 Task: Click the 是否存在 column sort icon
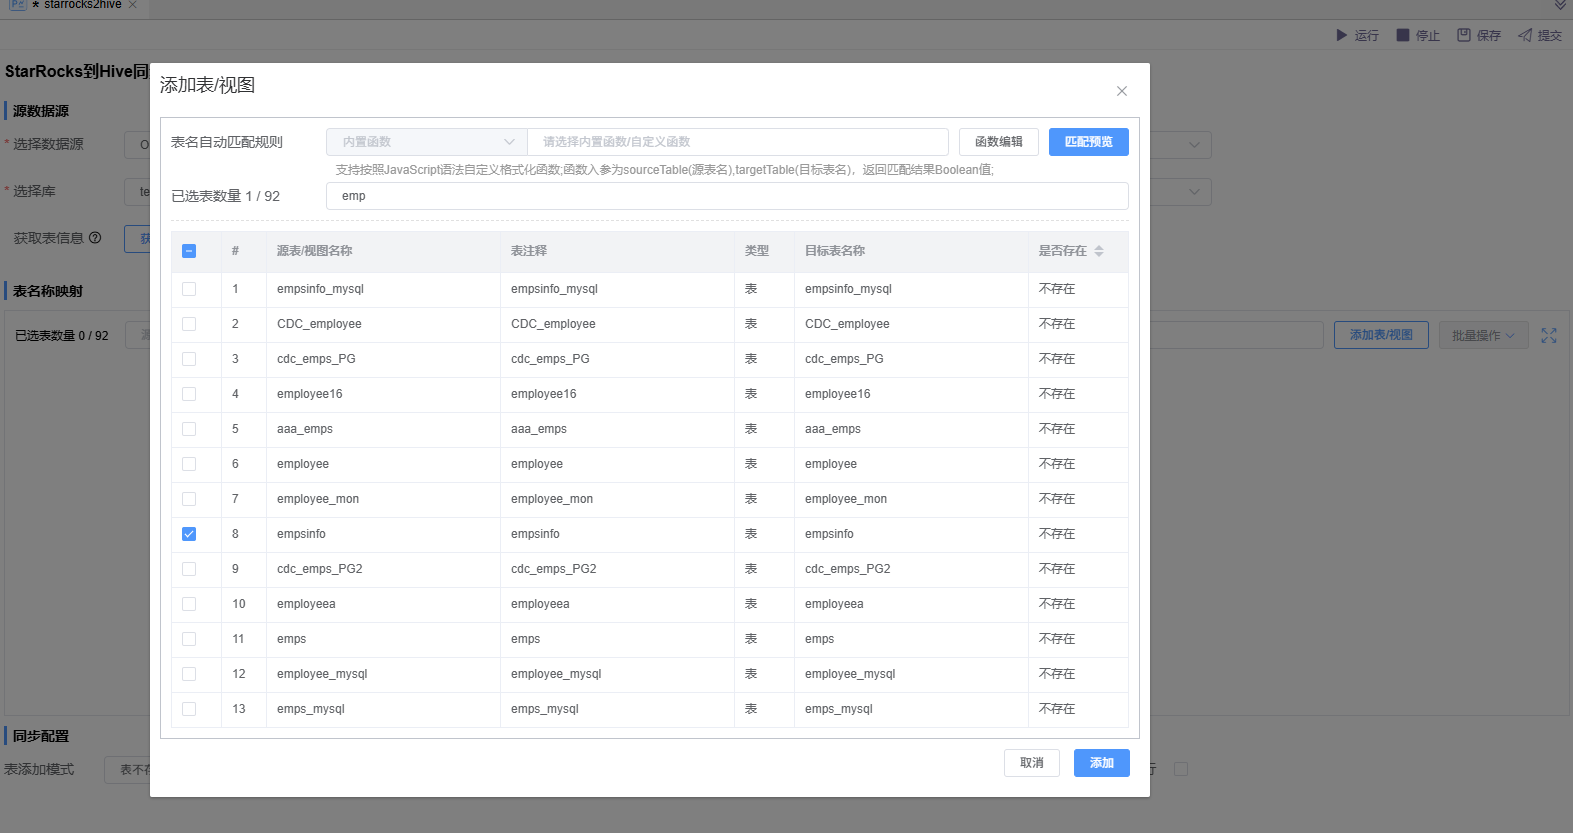point(1099,251)
